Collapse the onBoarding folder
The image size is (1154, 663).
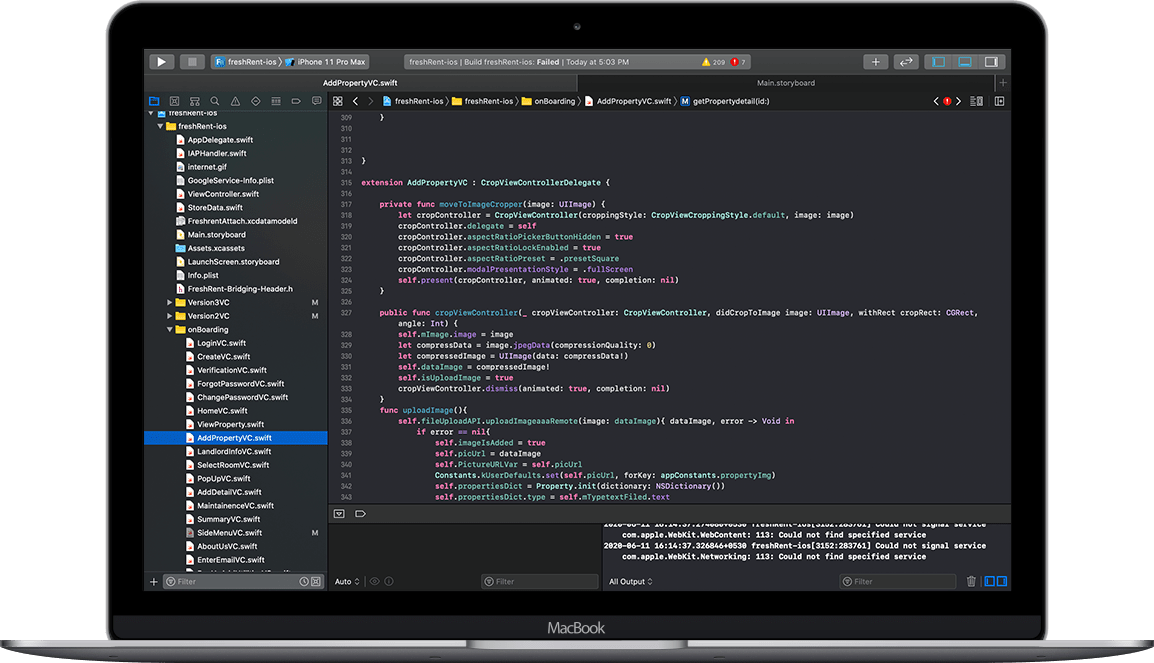tap(170, 329)
